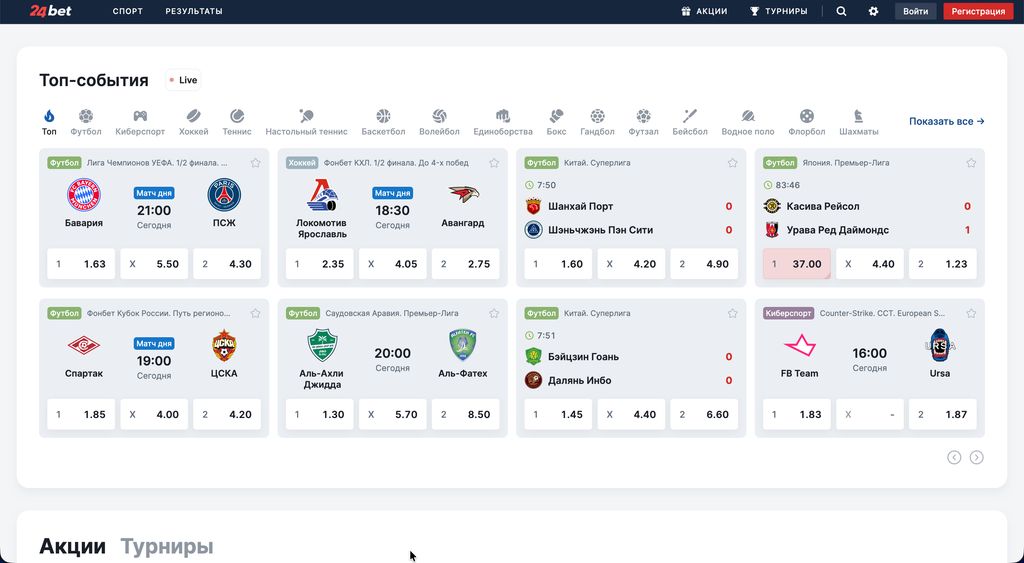Select the Бейсбол sport filter
This screenshot has width=1024, height=563.
point(690,122)
